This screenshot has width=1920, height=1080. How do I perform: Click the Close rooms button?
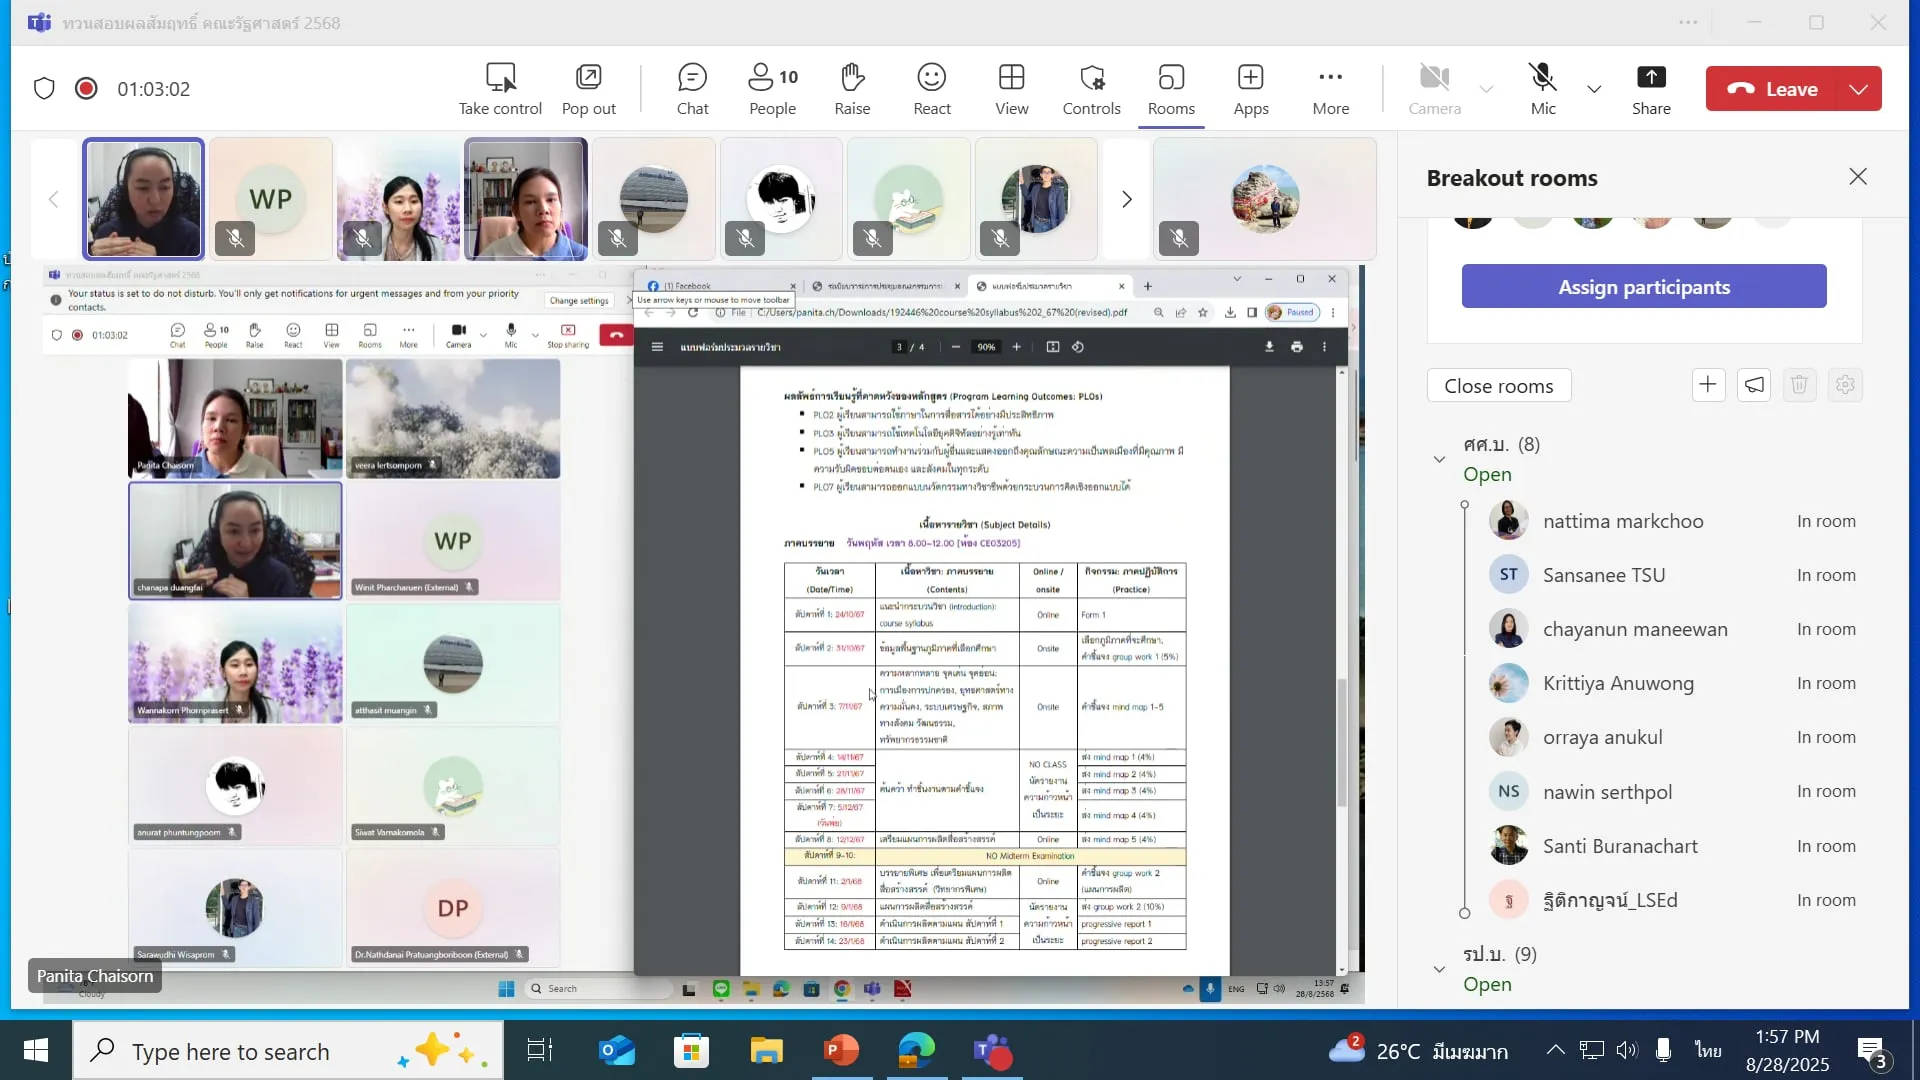tap(1498, 386)
